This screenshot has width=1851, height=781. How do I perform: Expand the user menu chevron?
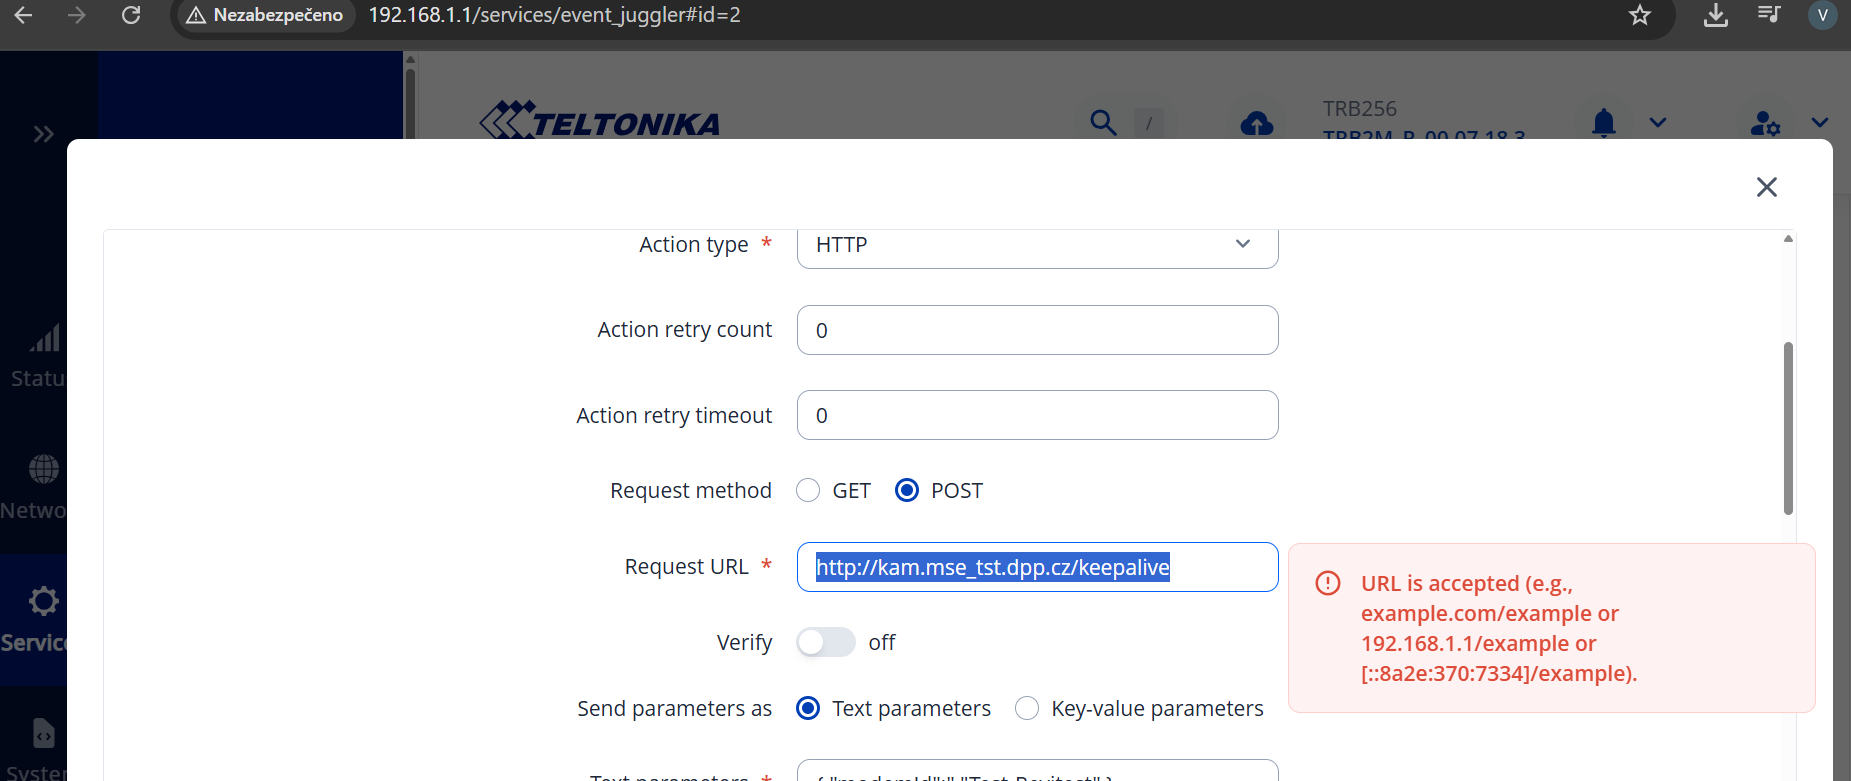(x=1820, y=123)
